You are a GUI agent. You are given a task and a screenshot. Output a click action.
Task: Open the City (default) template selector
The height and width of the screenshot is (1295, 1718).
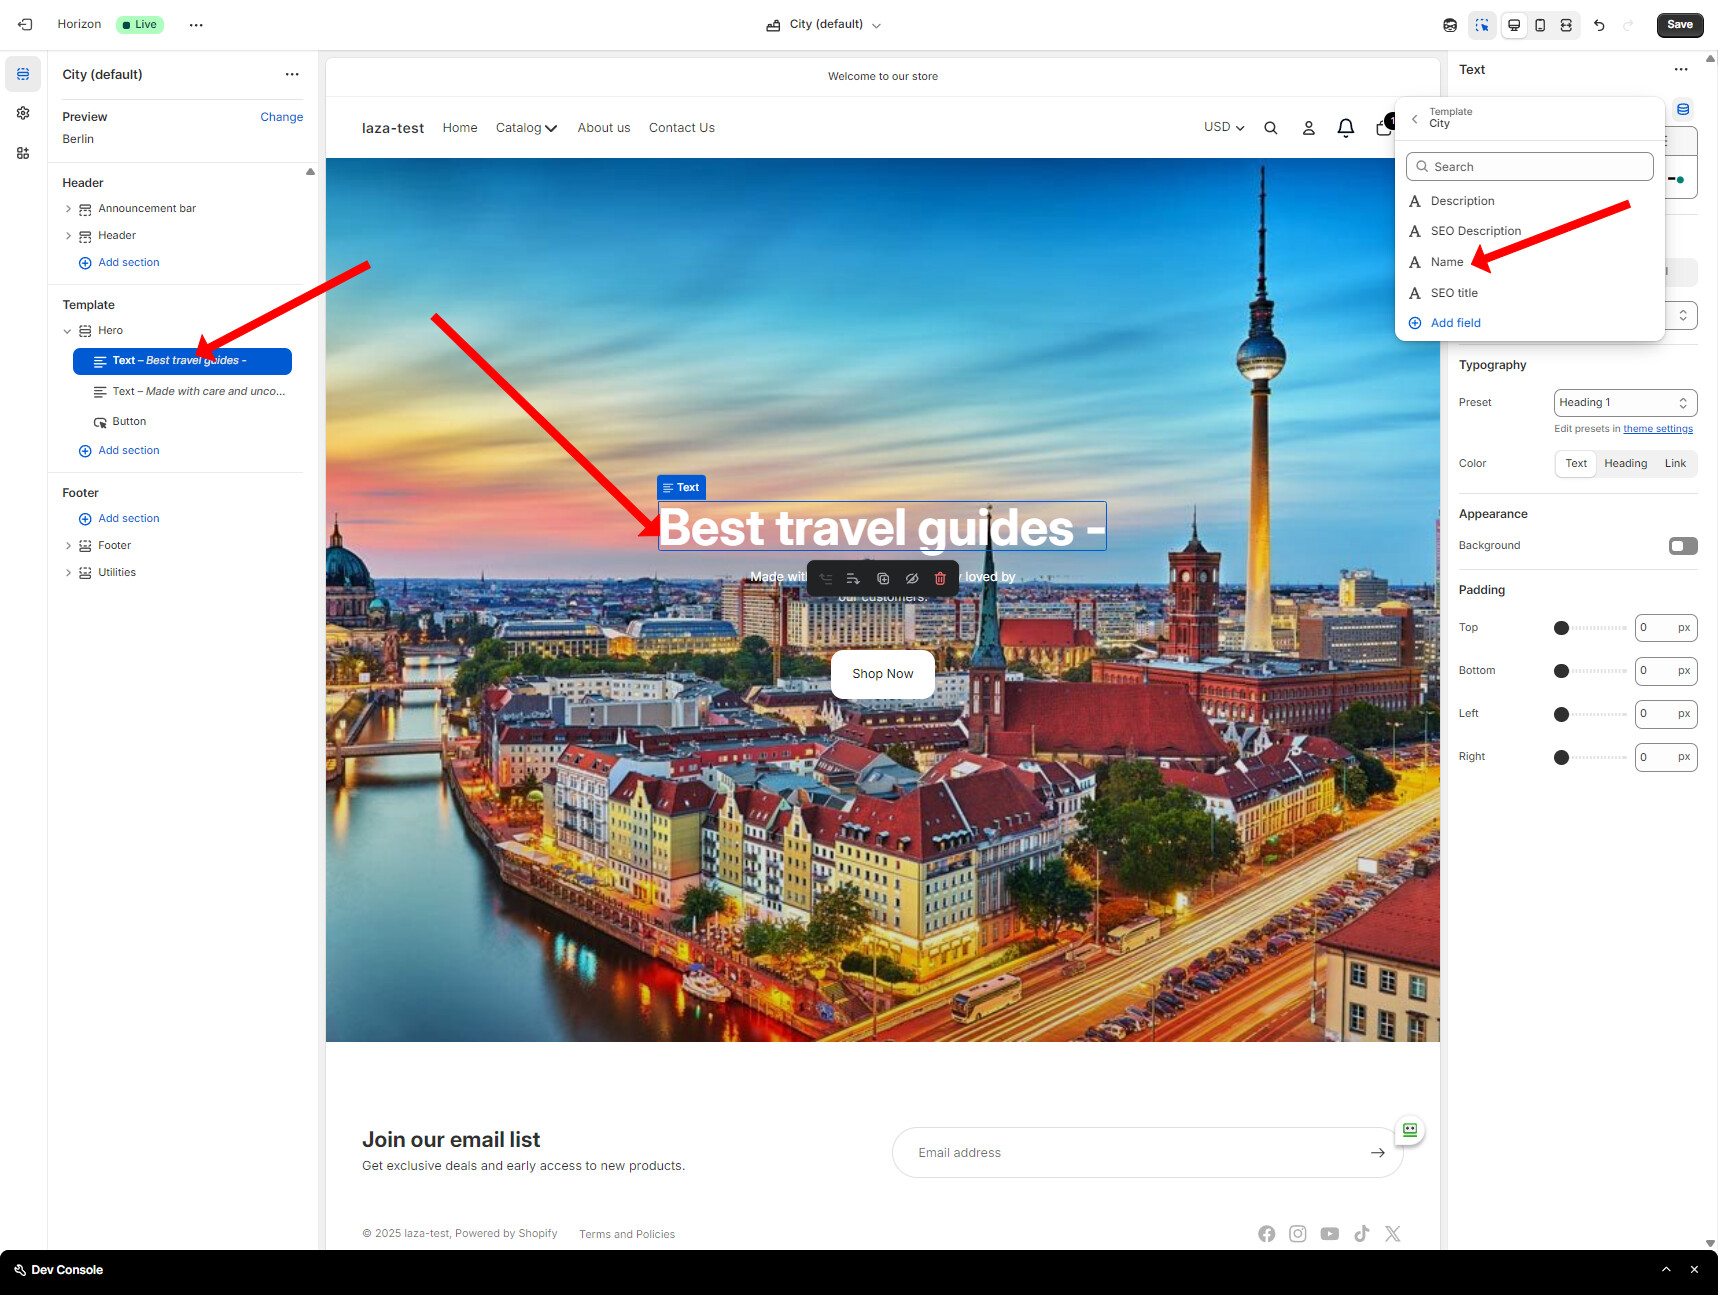point(824,25)
